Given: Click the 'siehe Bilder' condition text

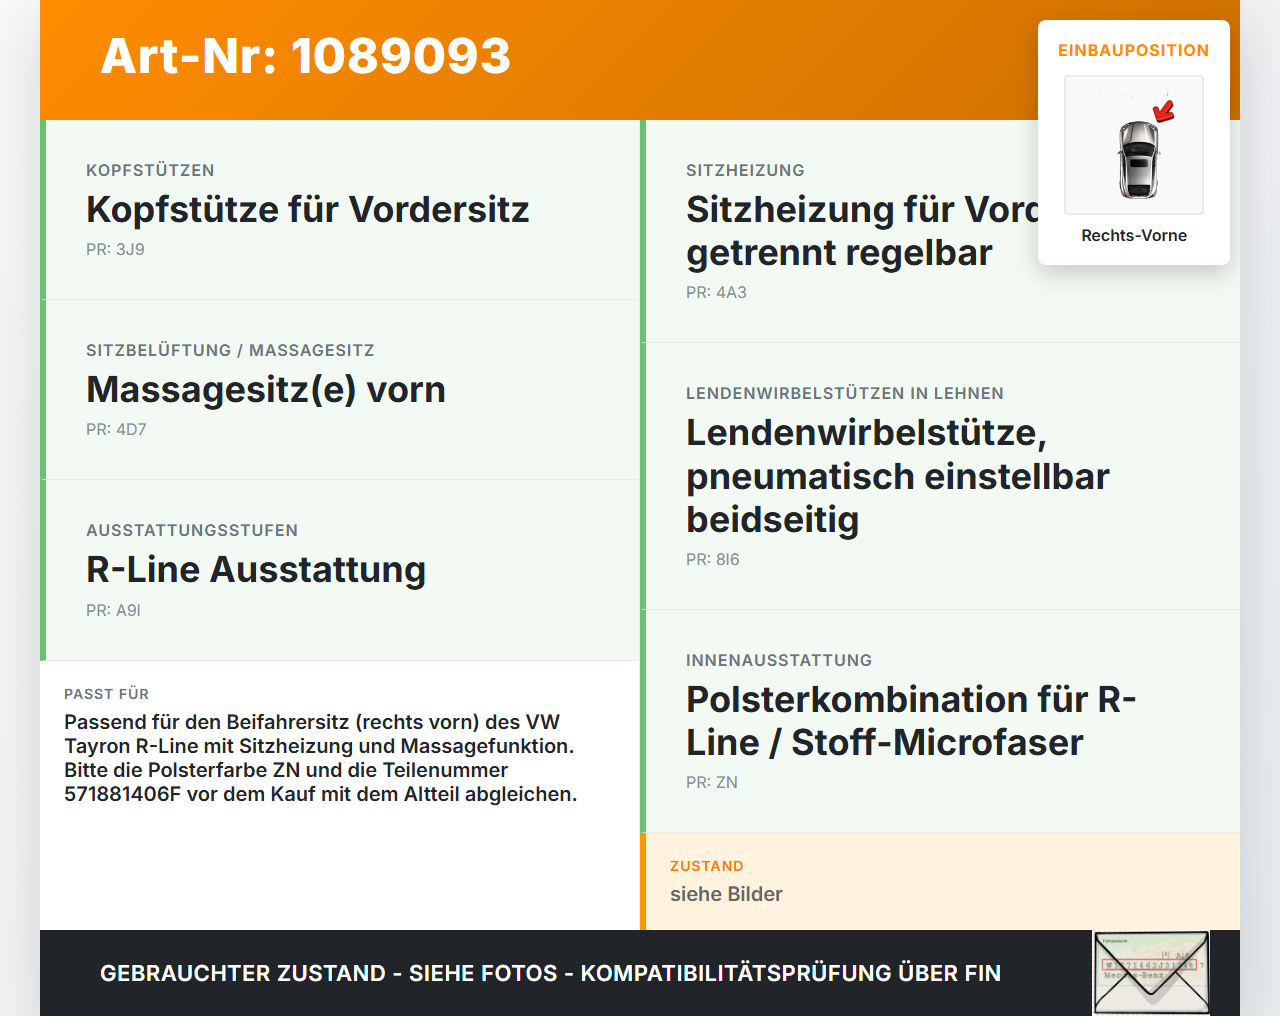Looking at the screenshot, I should coord(726,894).
